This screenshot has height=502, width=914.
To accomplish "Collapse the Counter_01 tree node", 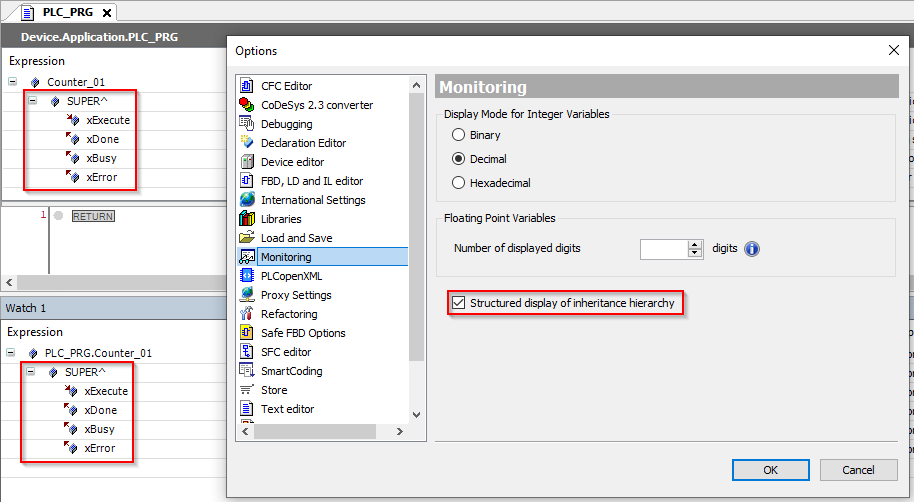I will pos(13,82).
